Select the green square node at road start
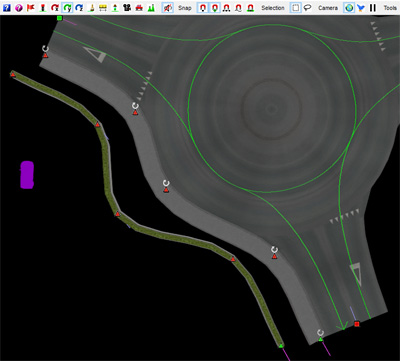 tap(59, 18)
